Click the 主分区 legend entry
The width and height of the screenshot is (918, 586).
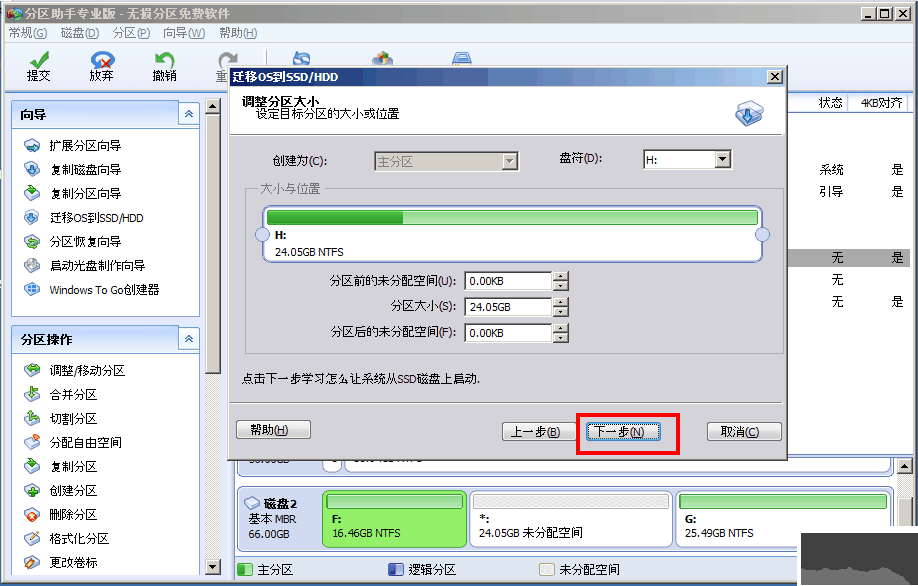(x=266, y=569)
